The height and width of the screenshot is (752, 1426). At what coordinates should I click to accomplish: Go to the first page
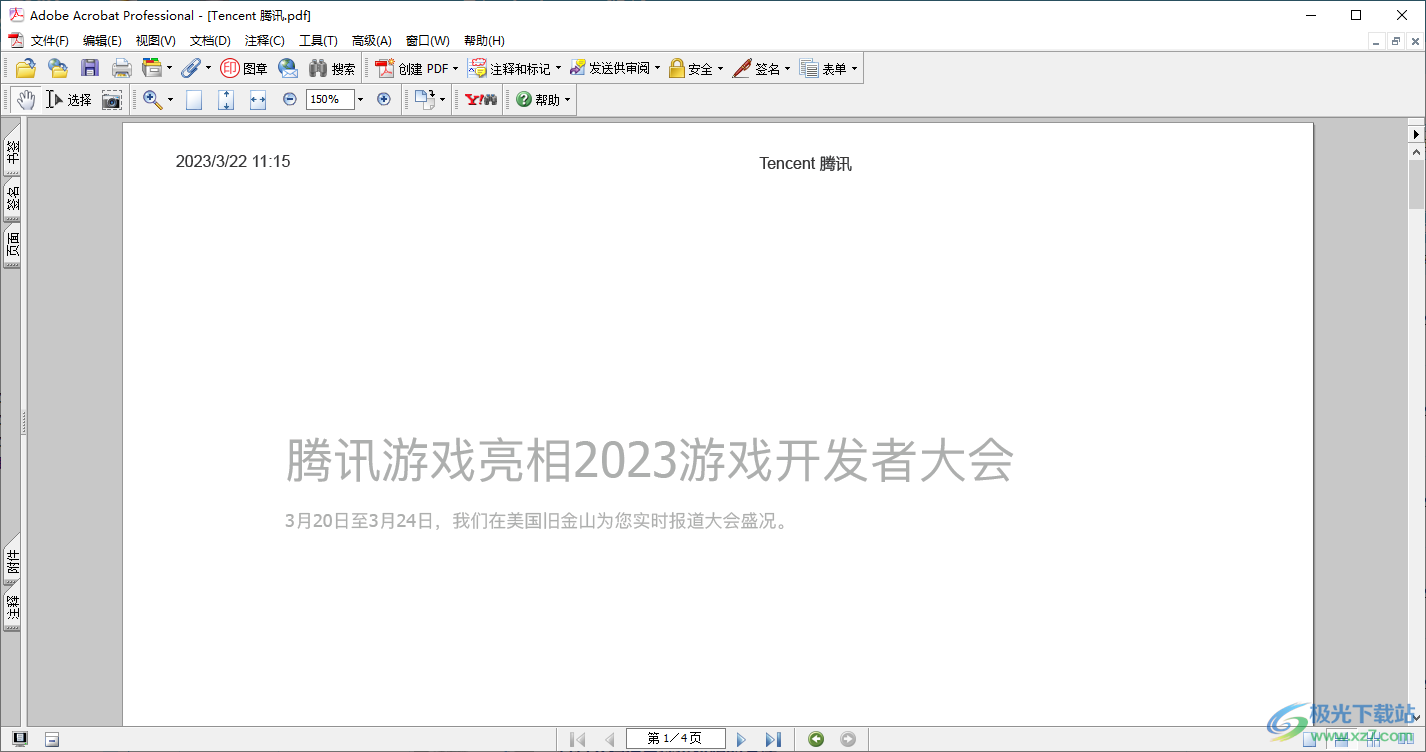(x=578, y=739)
